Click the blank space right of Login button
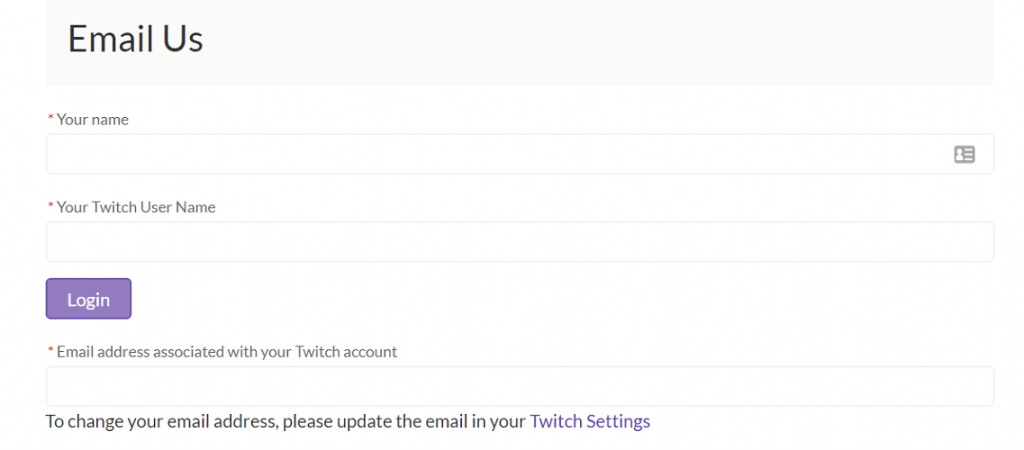 click(x=500, y=299)
